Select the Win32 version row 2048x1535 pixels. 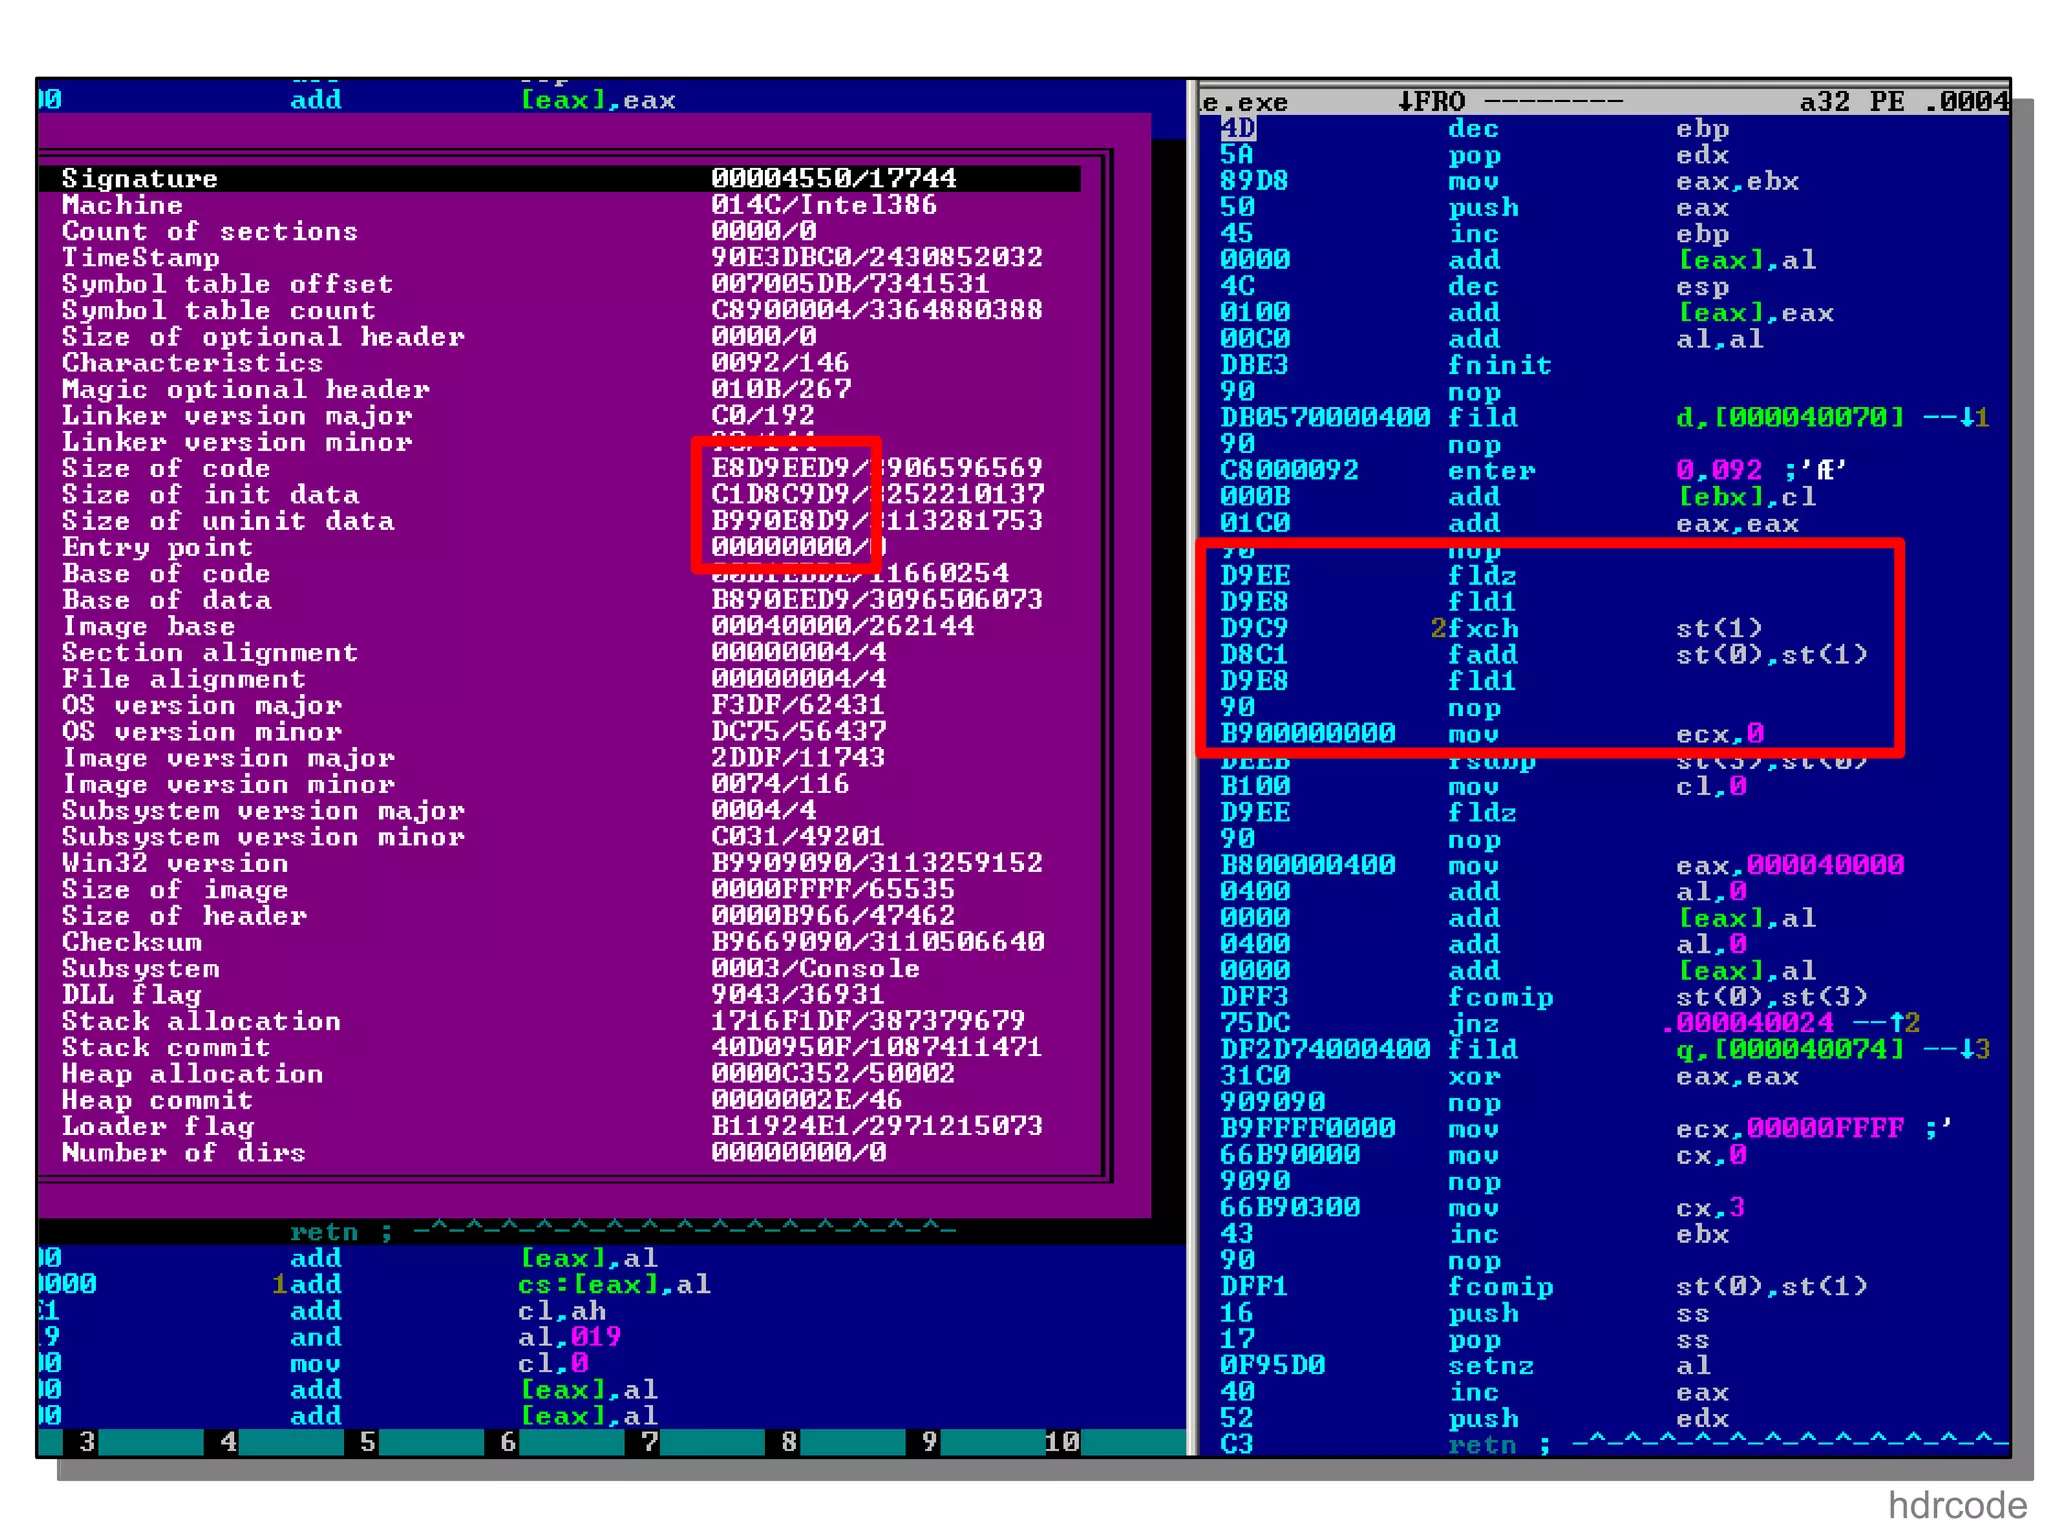click(560, 862)
